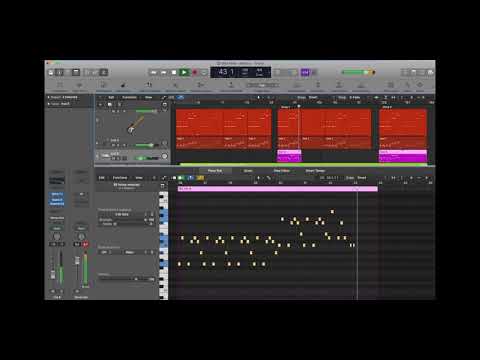Open the Loop Browser button
480x360 pixels.
point(422,72)
